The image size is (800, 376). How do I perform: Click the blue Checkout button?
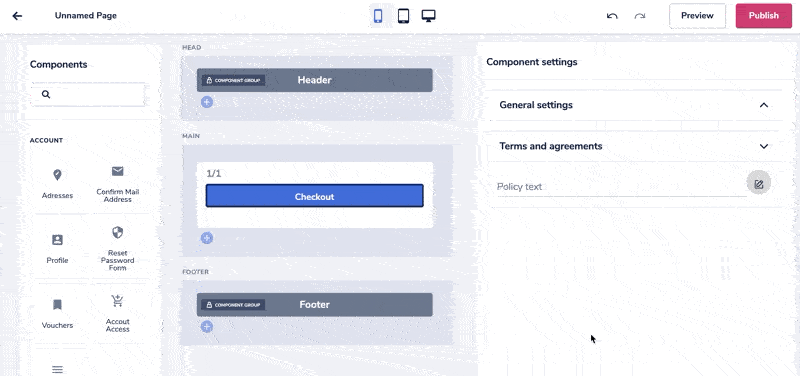[x=314, y=196]
